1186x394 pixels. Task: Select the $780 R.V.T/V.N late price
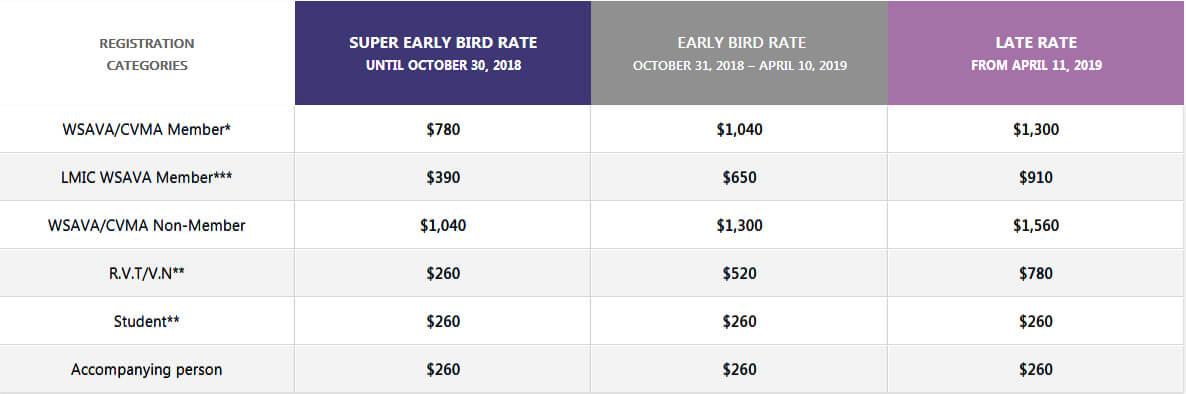[1036, 274]
